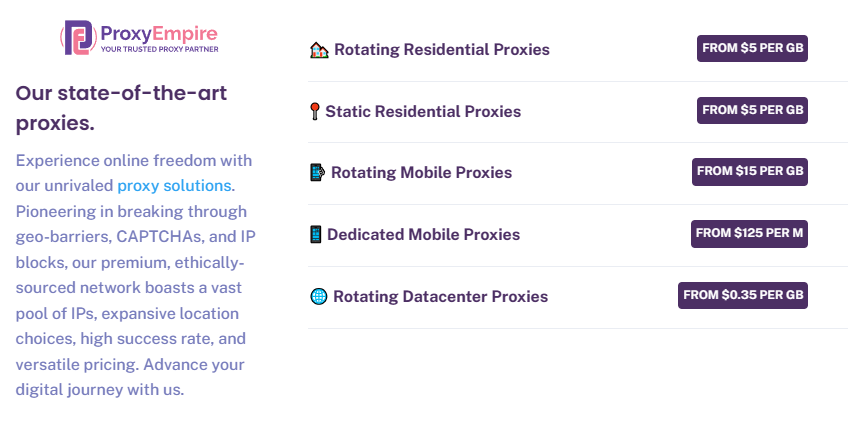Open the Rotating Mobile Proxies title link
This screenshot has width=866, height=421.
click(421, 172)
